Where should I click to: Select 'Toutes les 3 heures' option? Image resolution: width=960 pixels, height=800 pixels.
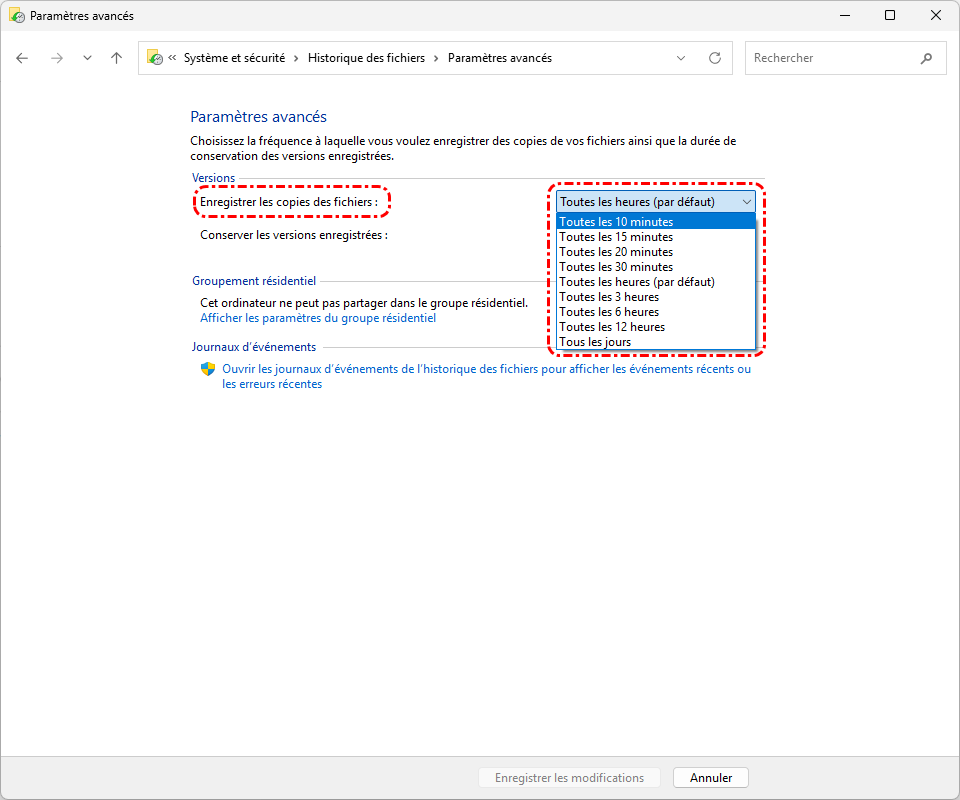click(x=609, y=297)
